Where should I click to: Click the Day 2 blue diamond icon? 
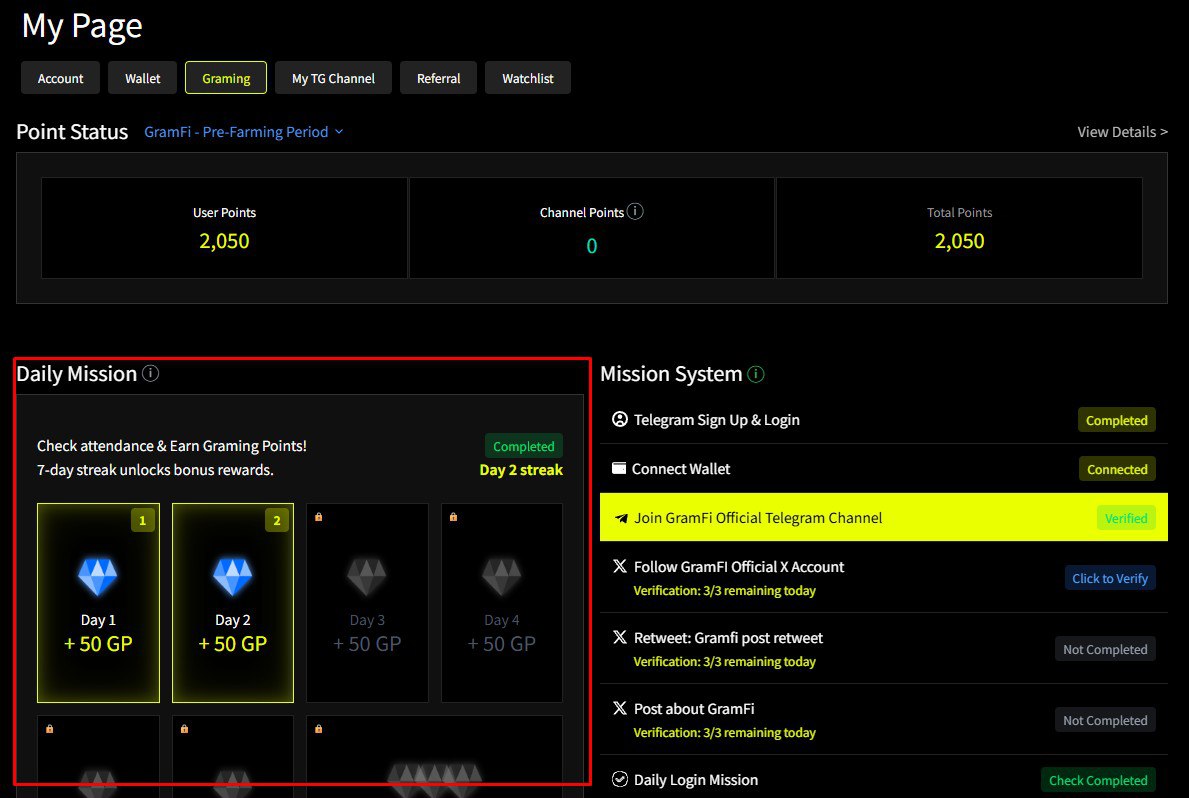click(232, 577)
